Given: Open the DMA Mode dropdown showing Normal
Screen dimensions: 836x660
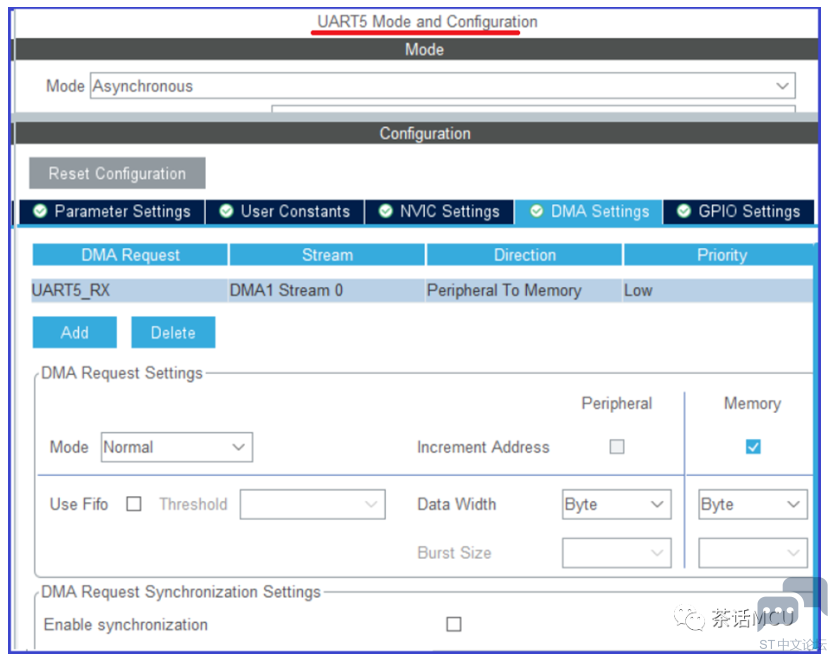Looking at the screenshot, I should [177, 447].
